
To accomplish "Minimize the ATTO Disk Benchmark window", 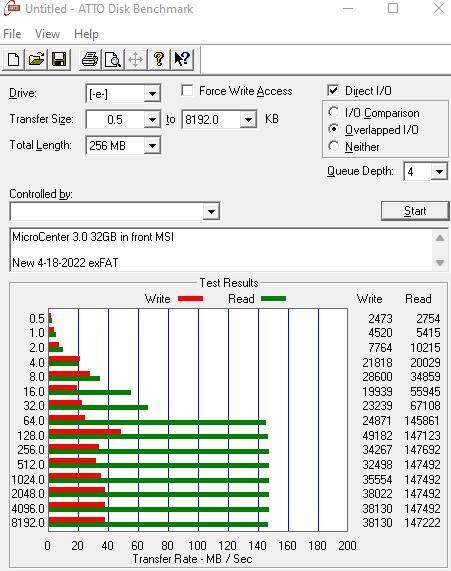I will click(348, 8).
